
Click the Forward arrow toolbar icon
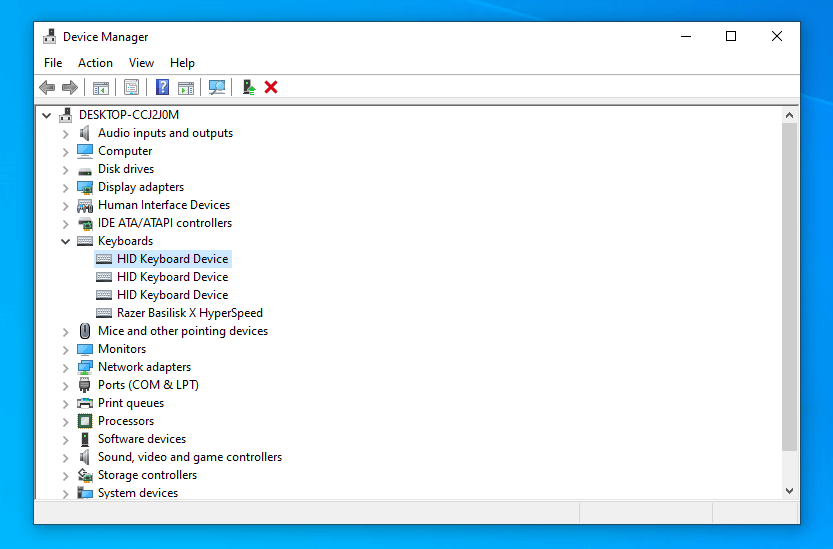(x=70, y=87)
